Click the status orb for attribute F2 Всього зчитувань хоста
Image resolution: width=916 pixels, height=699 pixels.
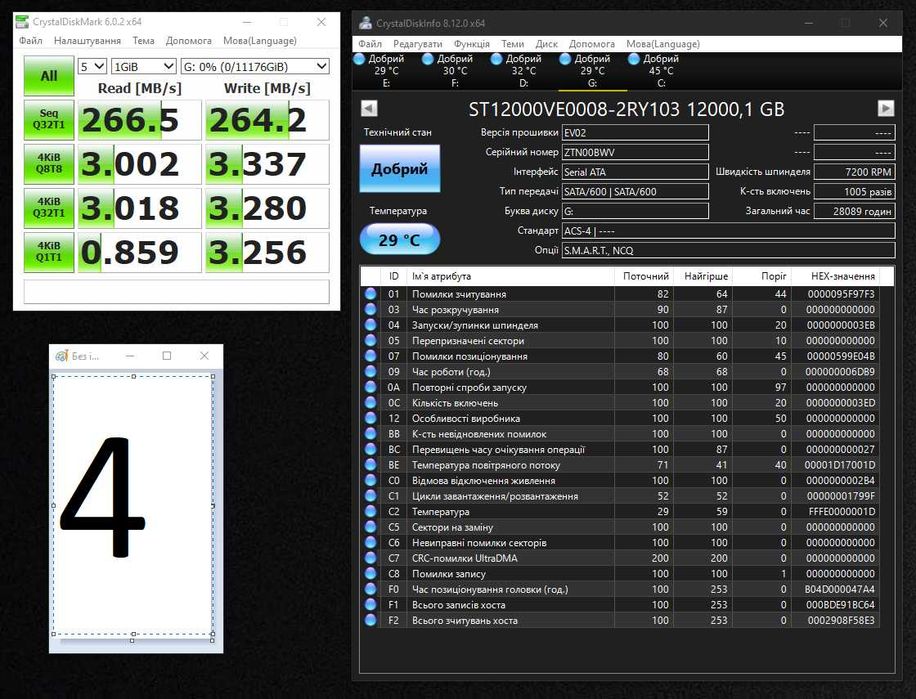click(x=370, y=620)
